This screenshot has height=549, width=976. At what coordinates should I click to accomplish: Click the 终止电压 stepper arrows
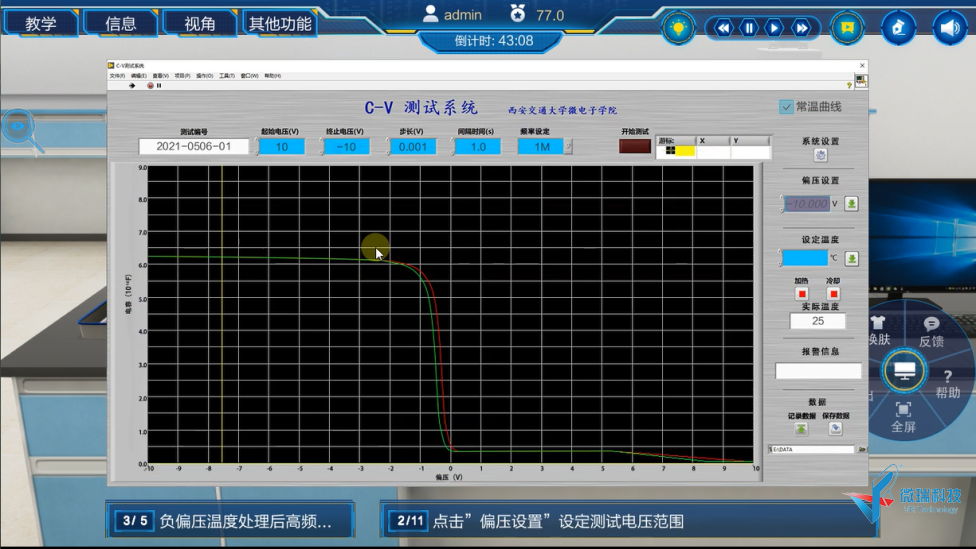322,147
